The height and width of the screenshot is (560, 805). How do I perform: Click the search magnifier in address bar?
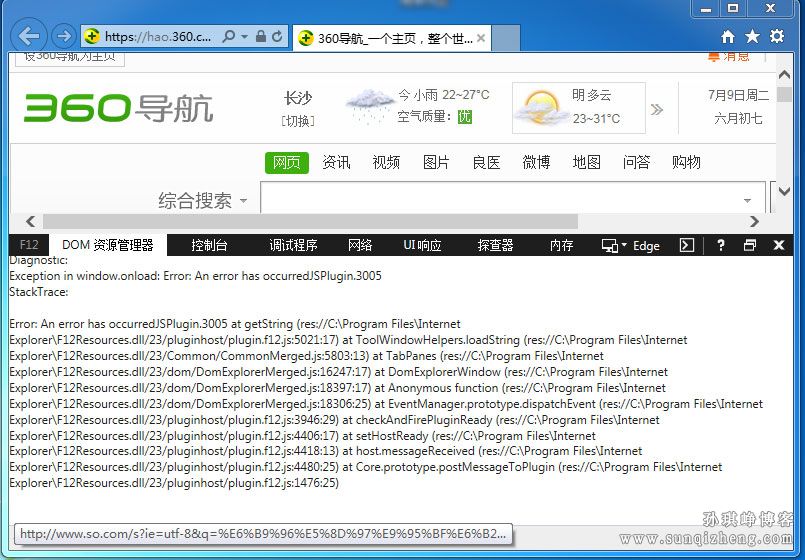click(229, 36)
